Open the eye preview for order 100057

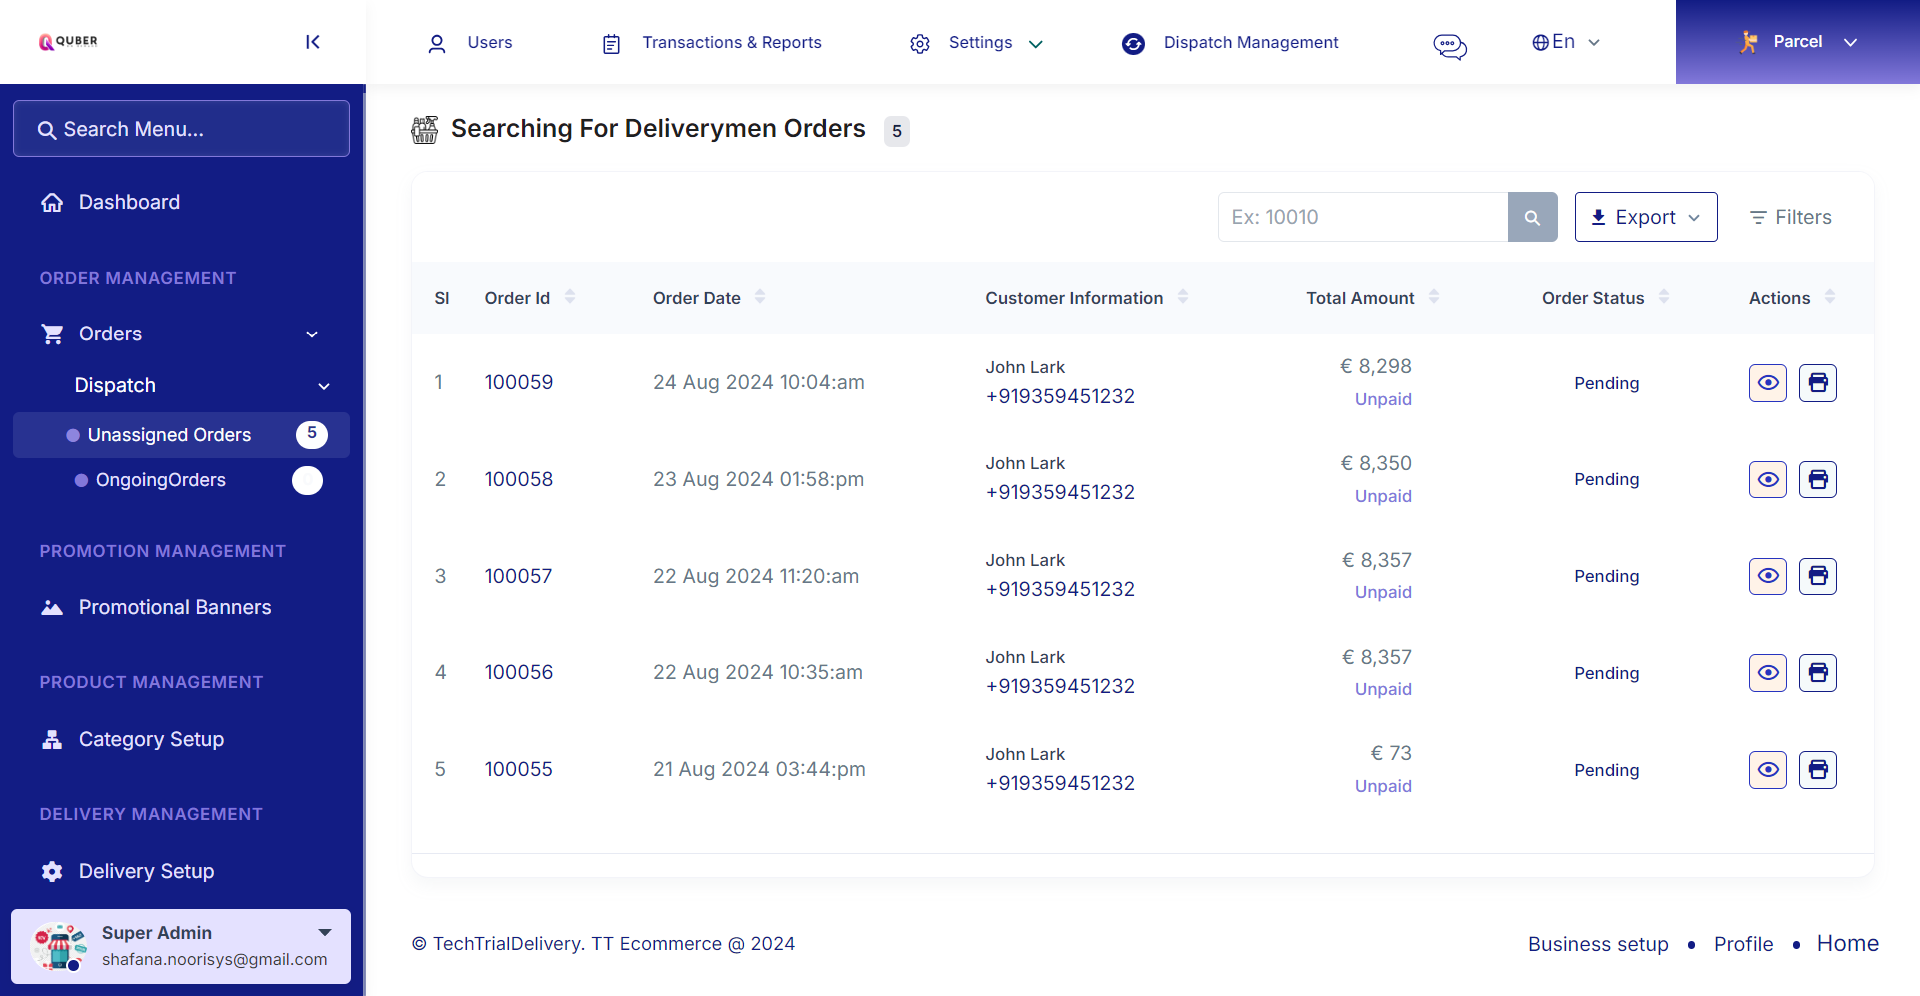coord(1767,576)
